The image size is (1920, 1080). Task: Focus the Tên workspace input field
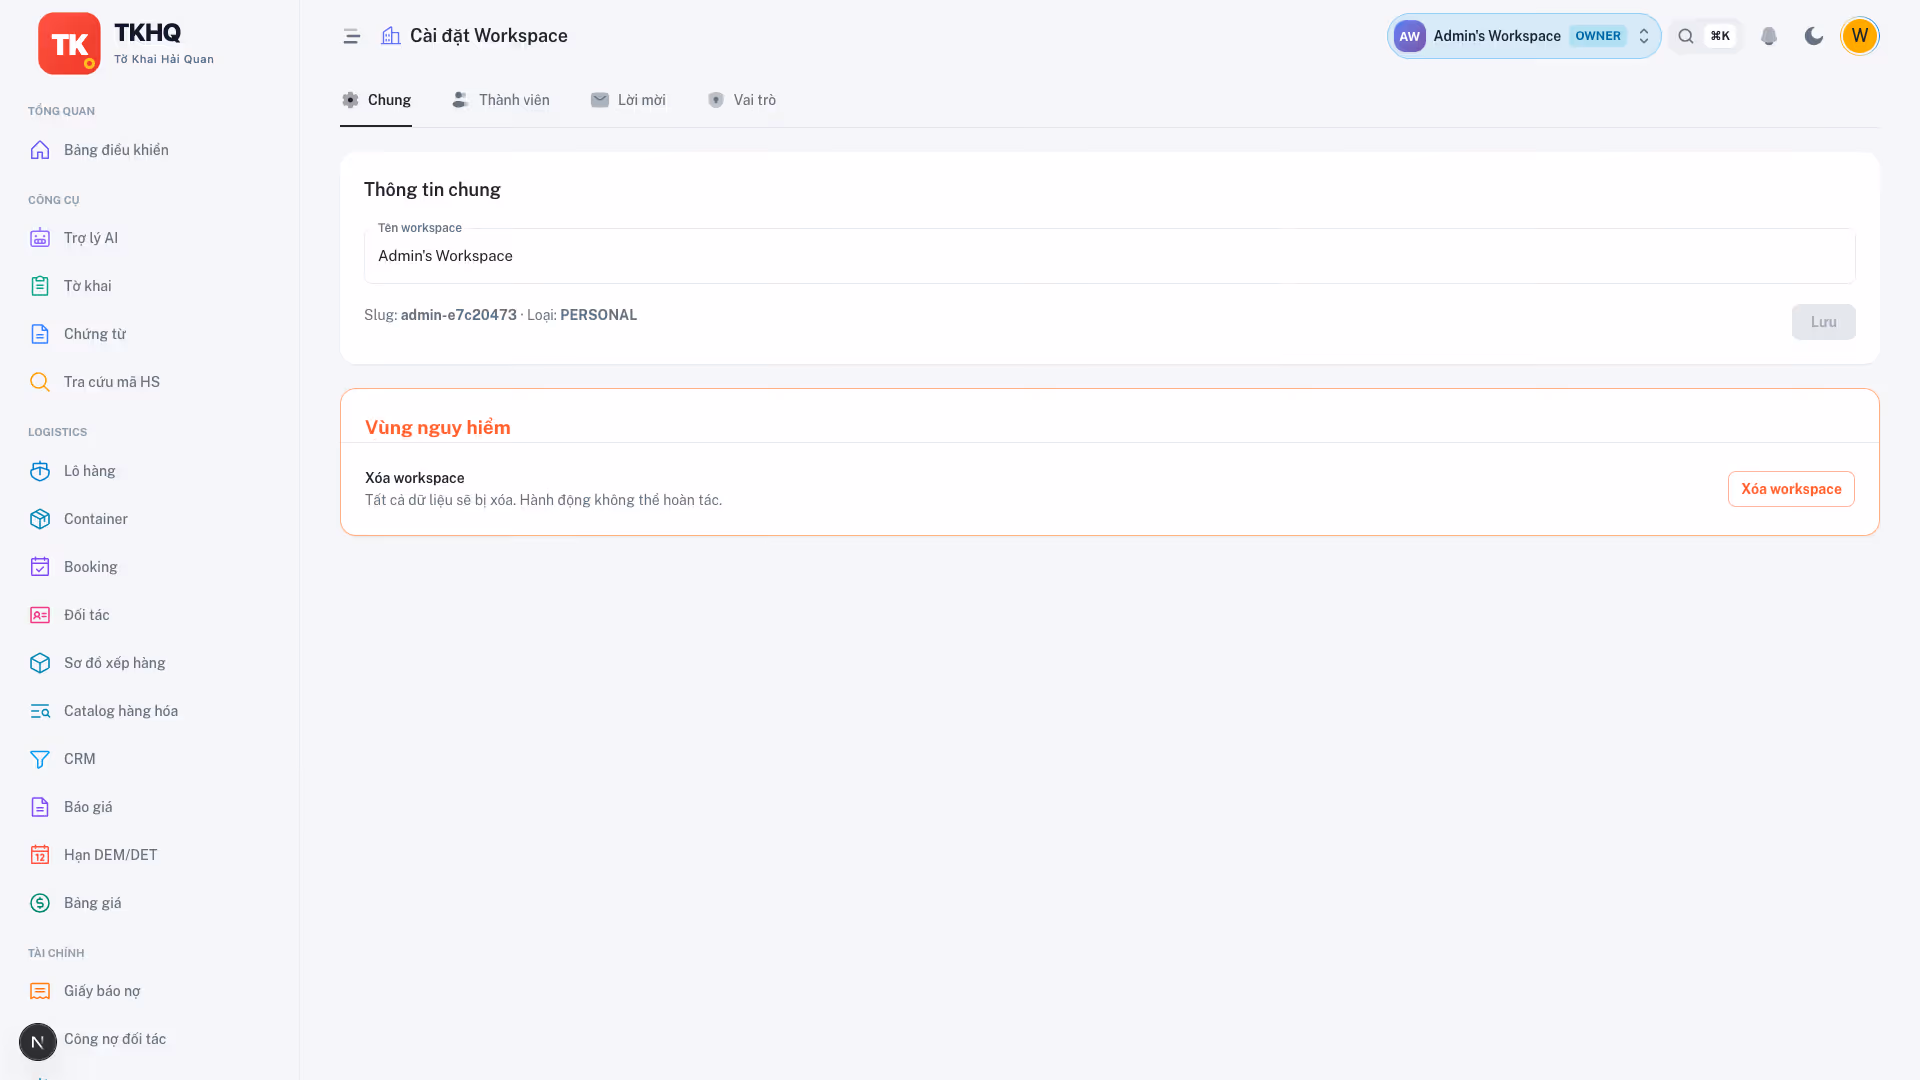[1109, 256]
